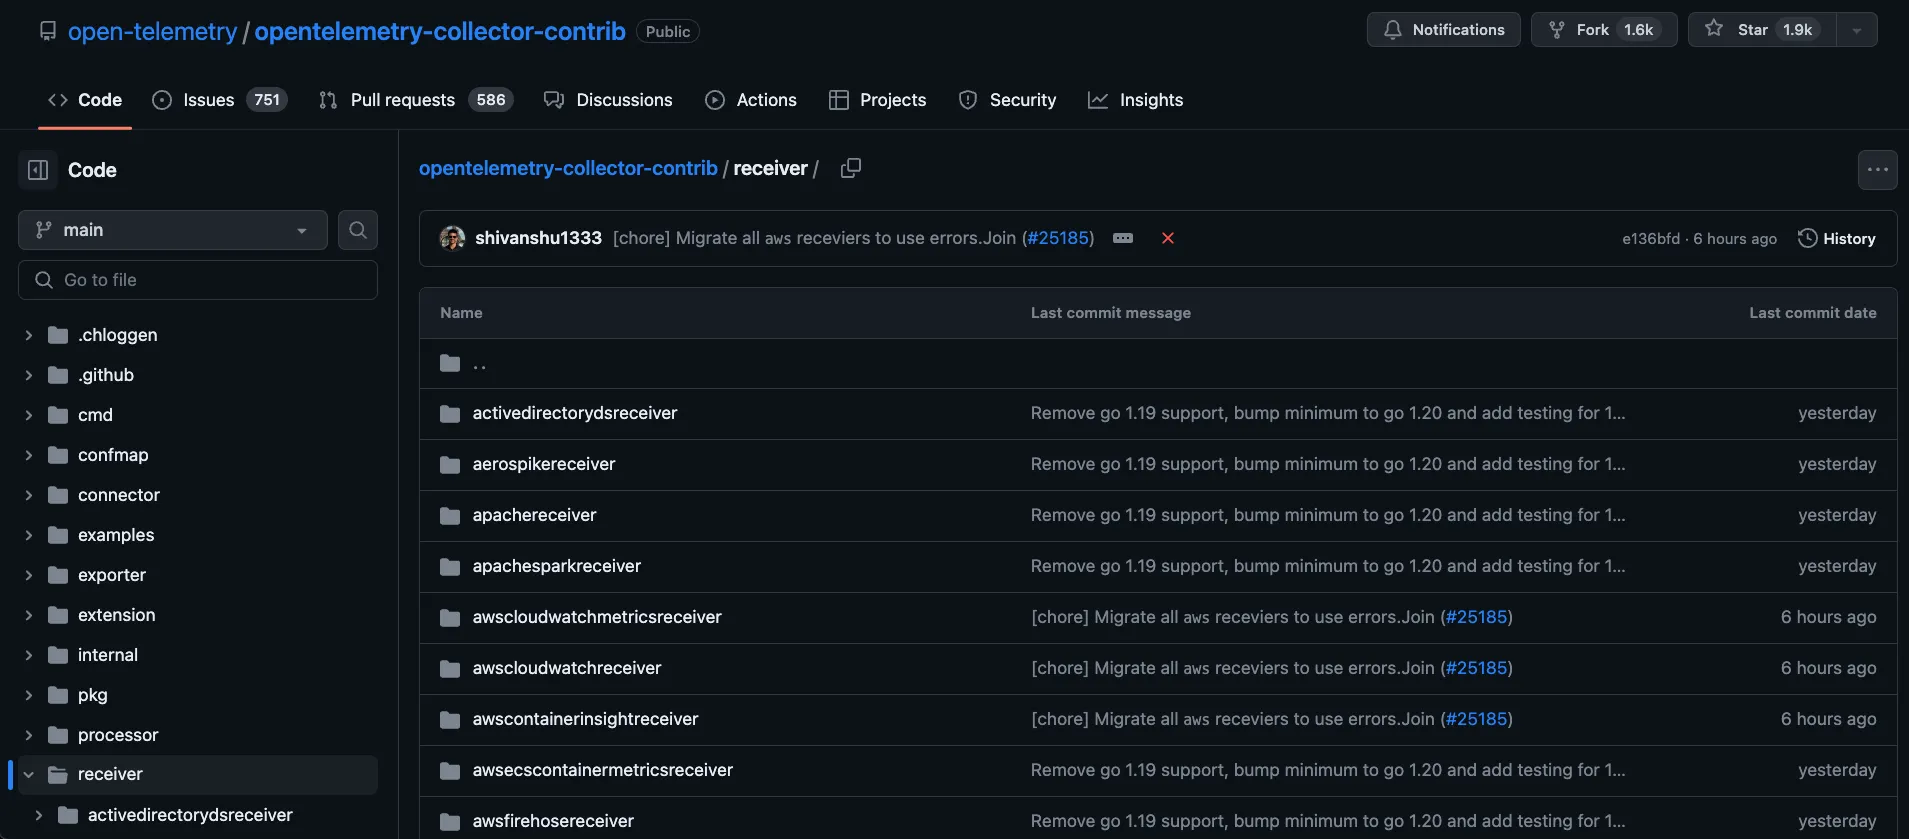View failed checks red X status
1909x839 pixels.
click(1168, 238)
